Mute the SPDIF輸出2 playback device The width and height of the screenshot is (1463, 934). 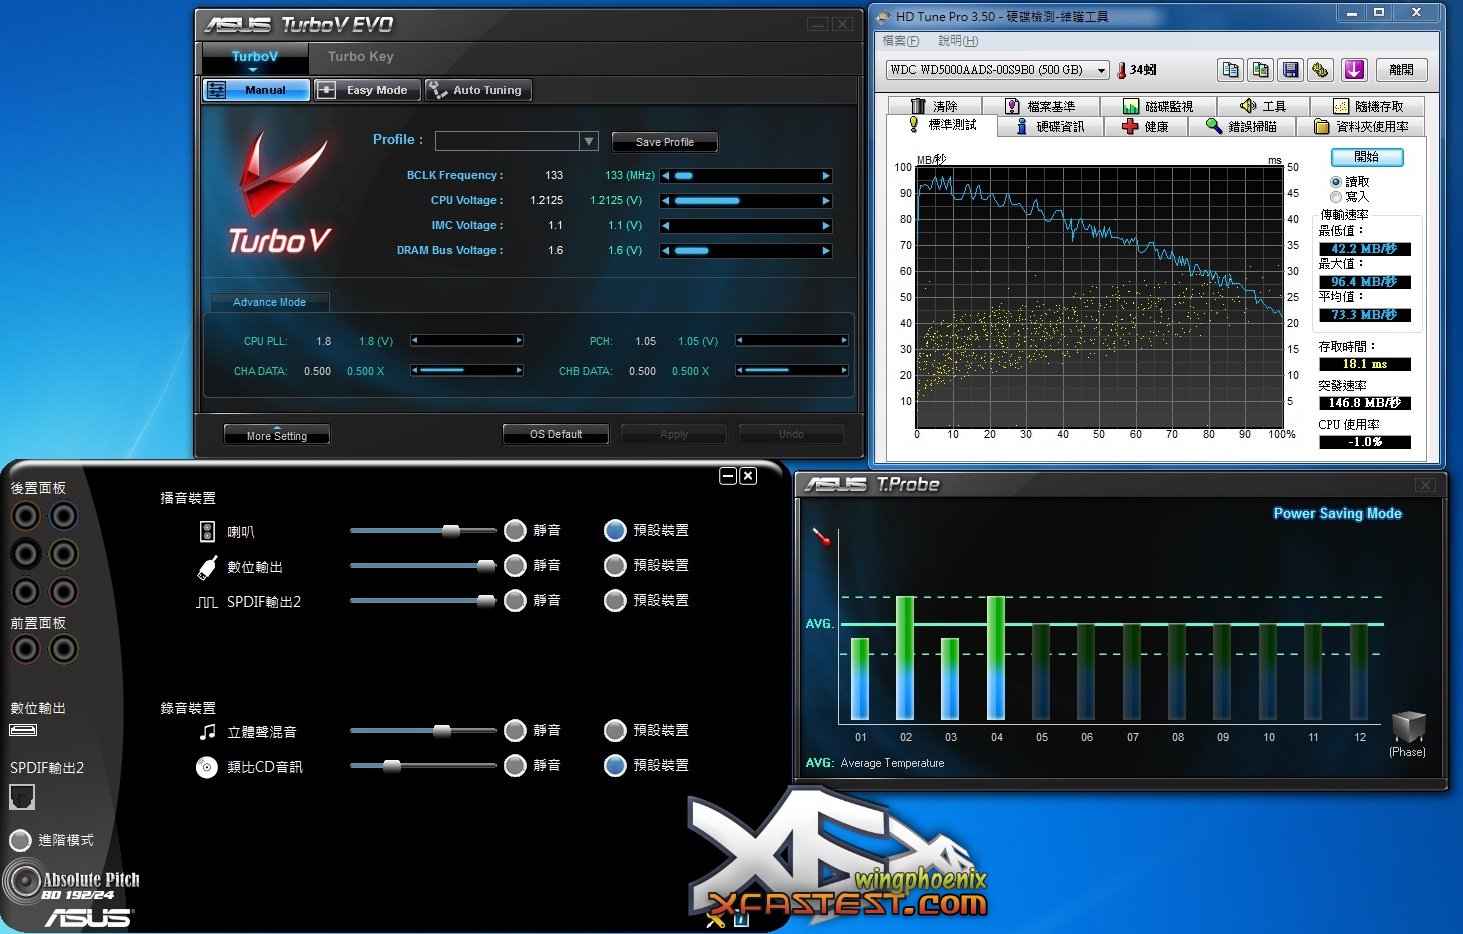(515, 600)
